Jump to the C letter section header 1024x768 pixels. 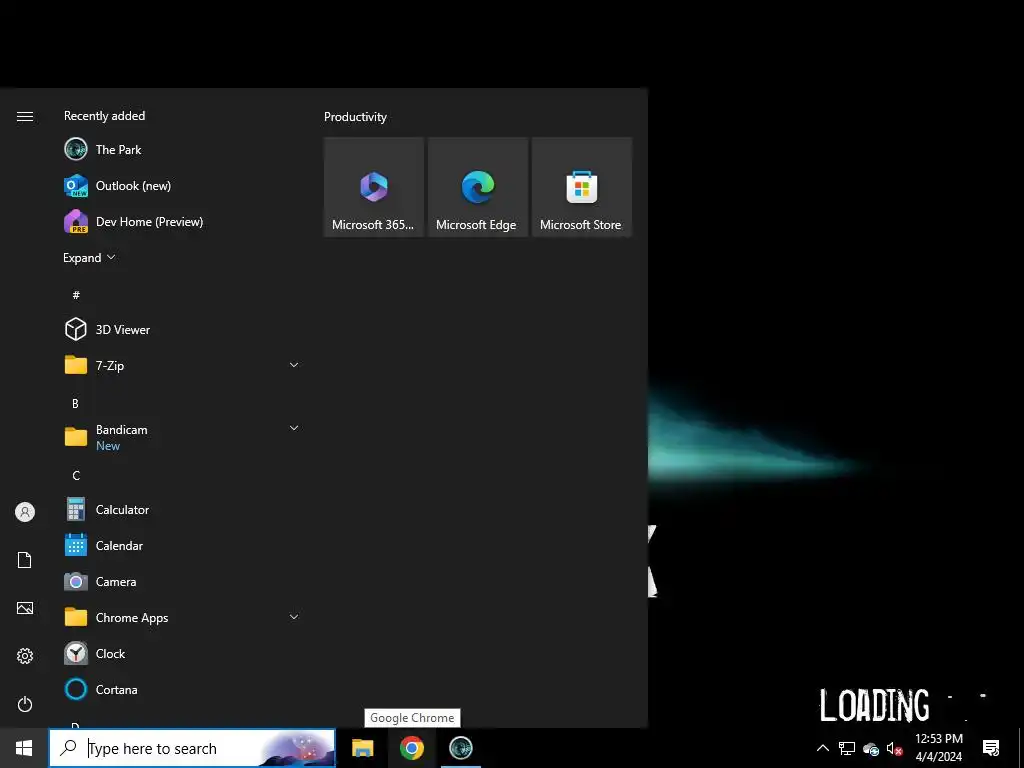point(76,475)
